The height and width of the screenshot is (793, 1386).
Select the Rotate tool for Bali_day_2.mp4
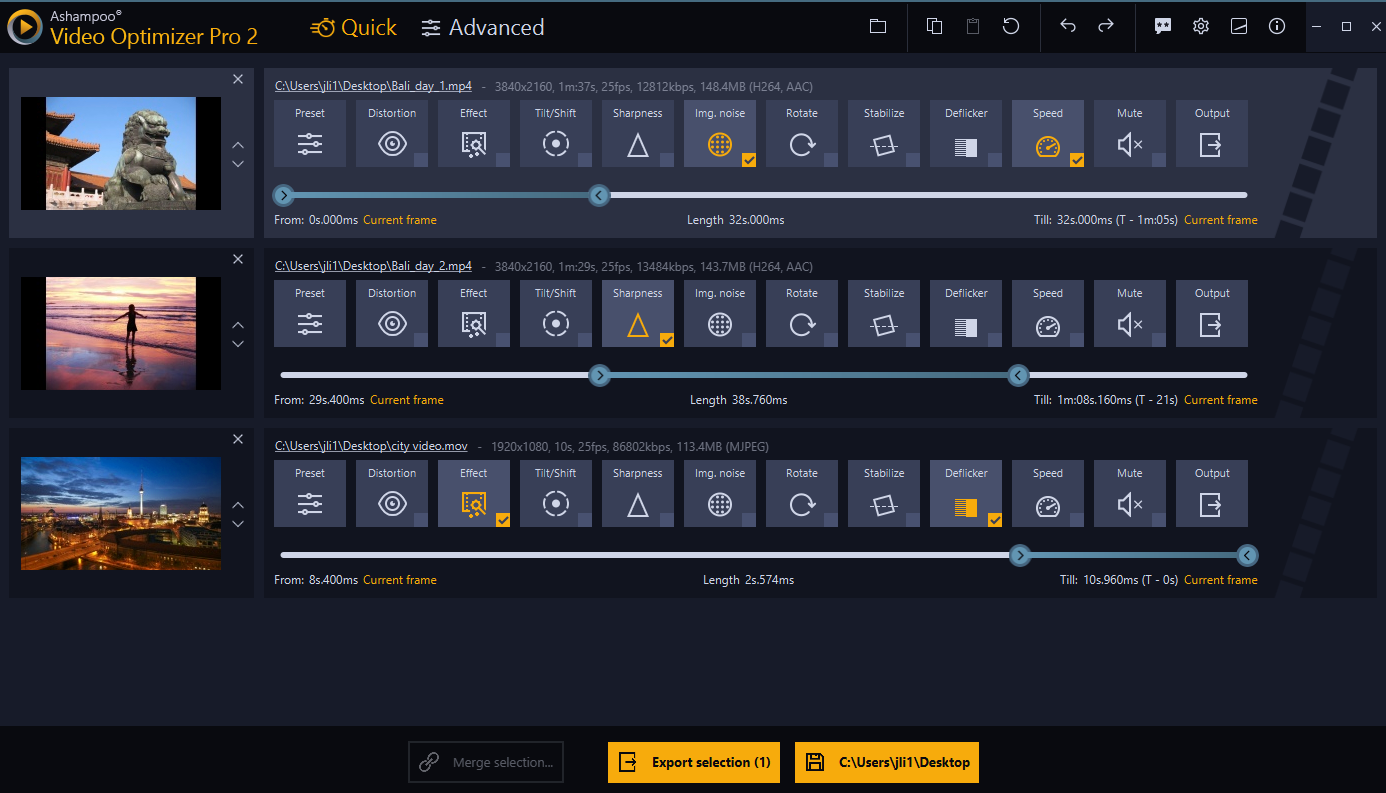tap(802, 313)
